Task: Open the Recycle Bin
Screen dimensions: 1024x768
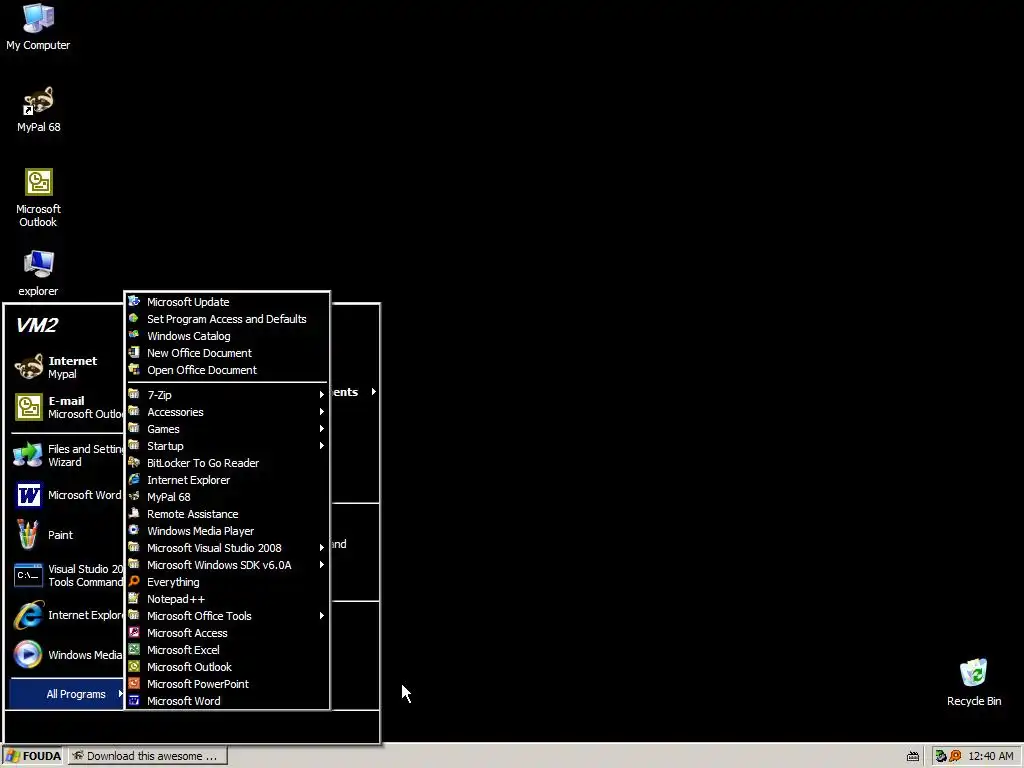Action: 974,682
